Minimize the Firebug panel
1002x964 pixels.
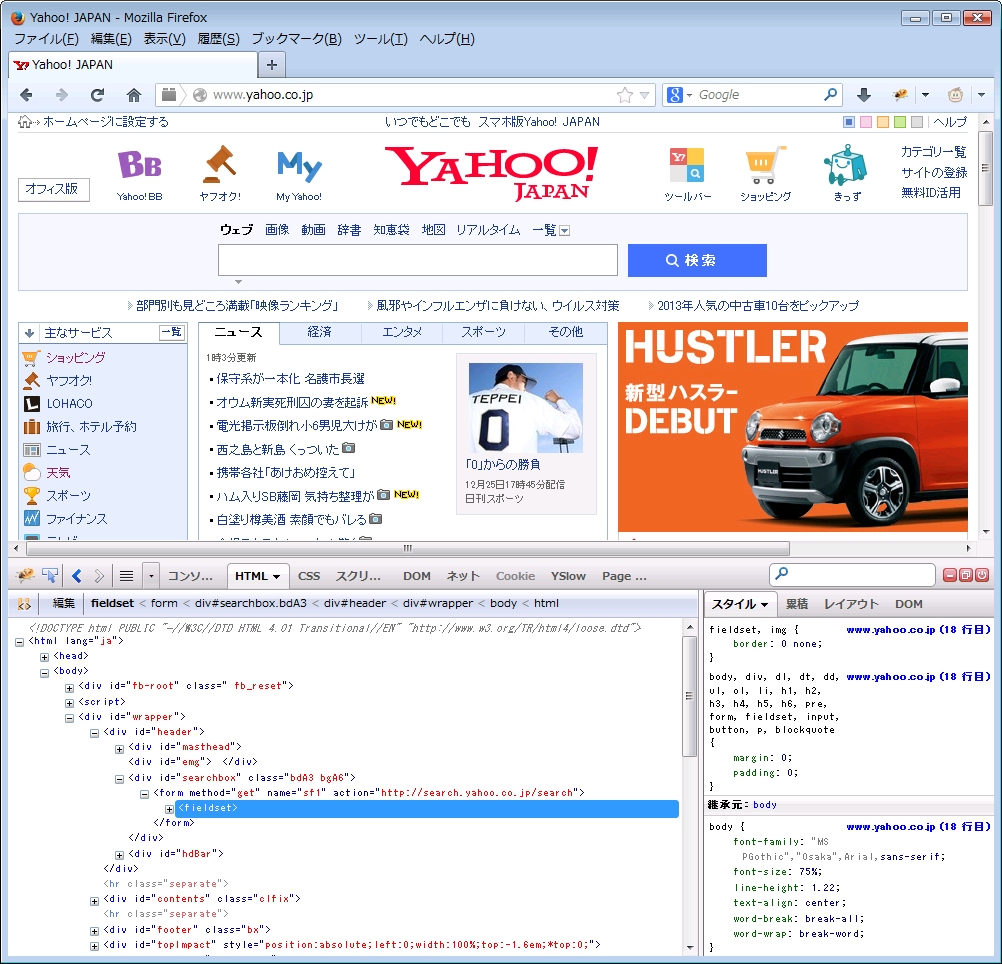click(x=950, y=575)
